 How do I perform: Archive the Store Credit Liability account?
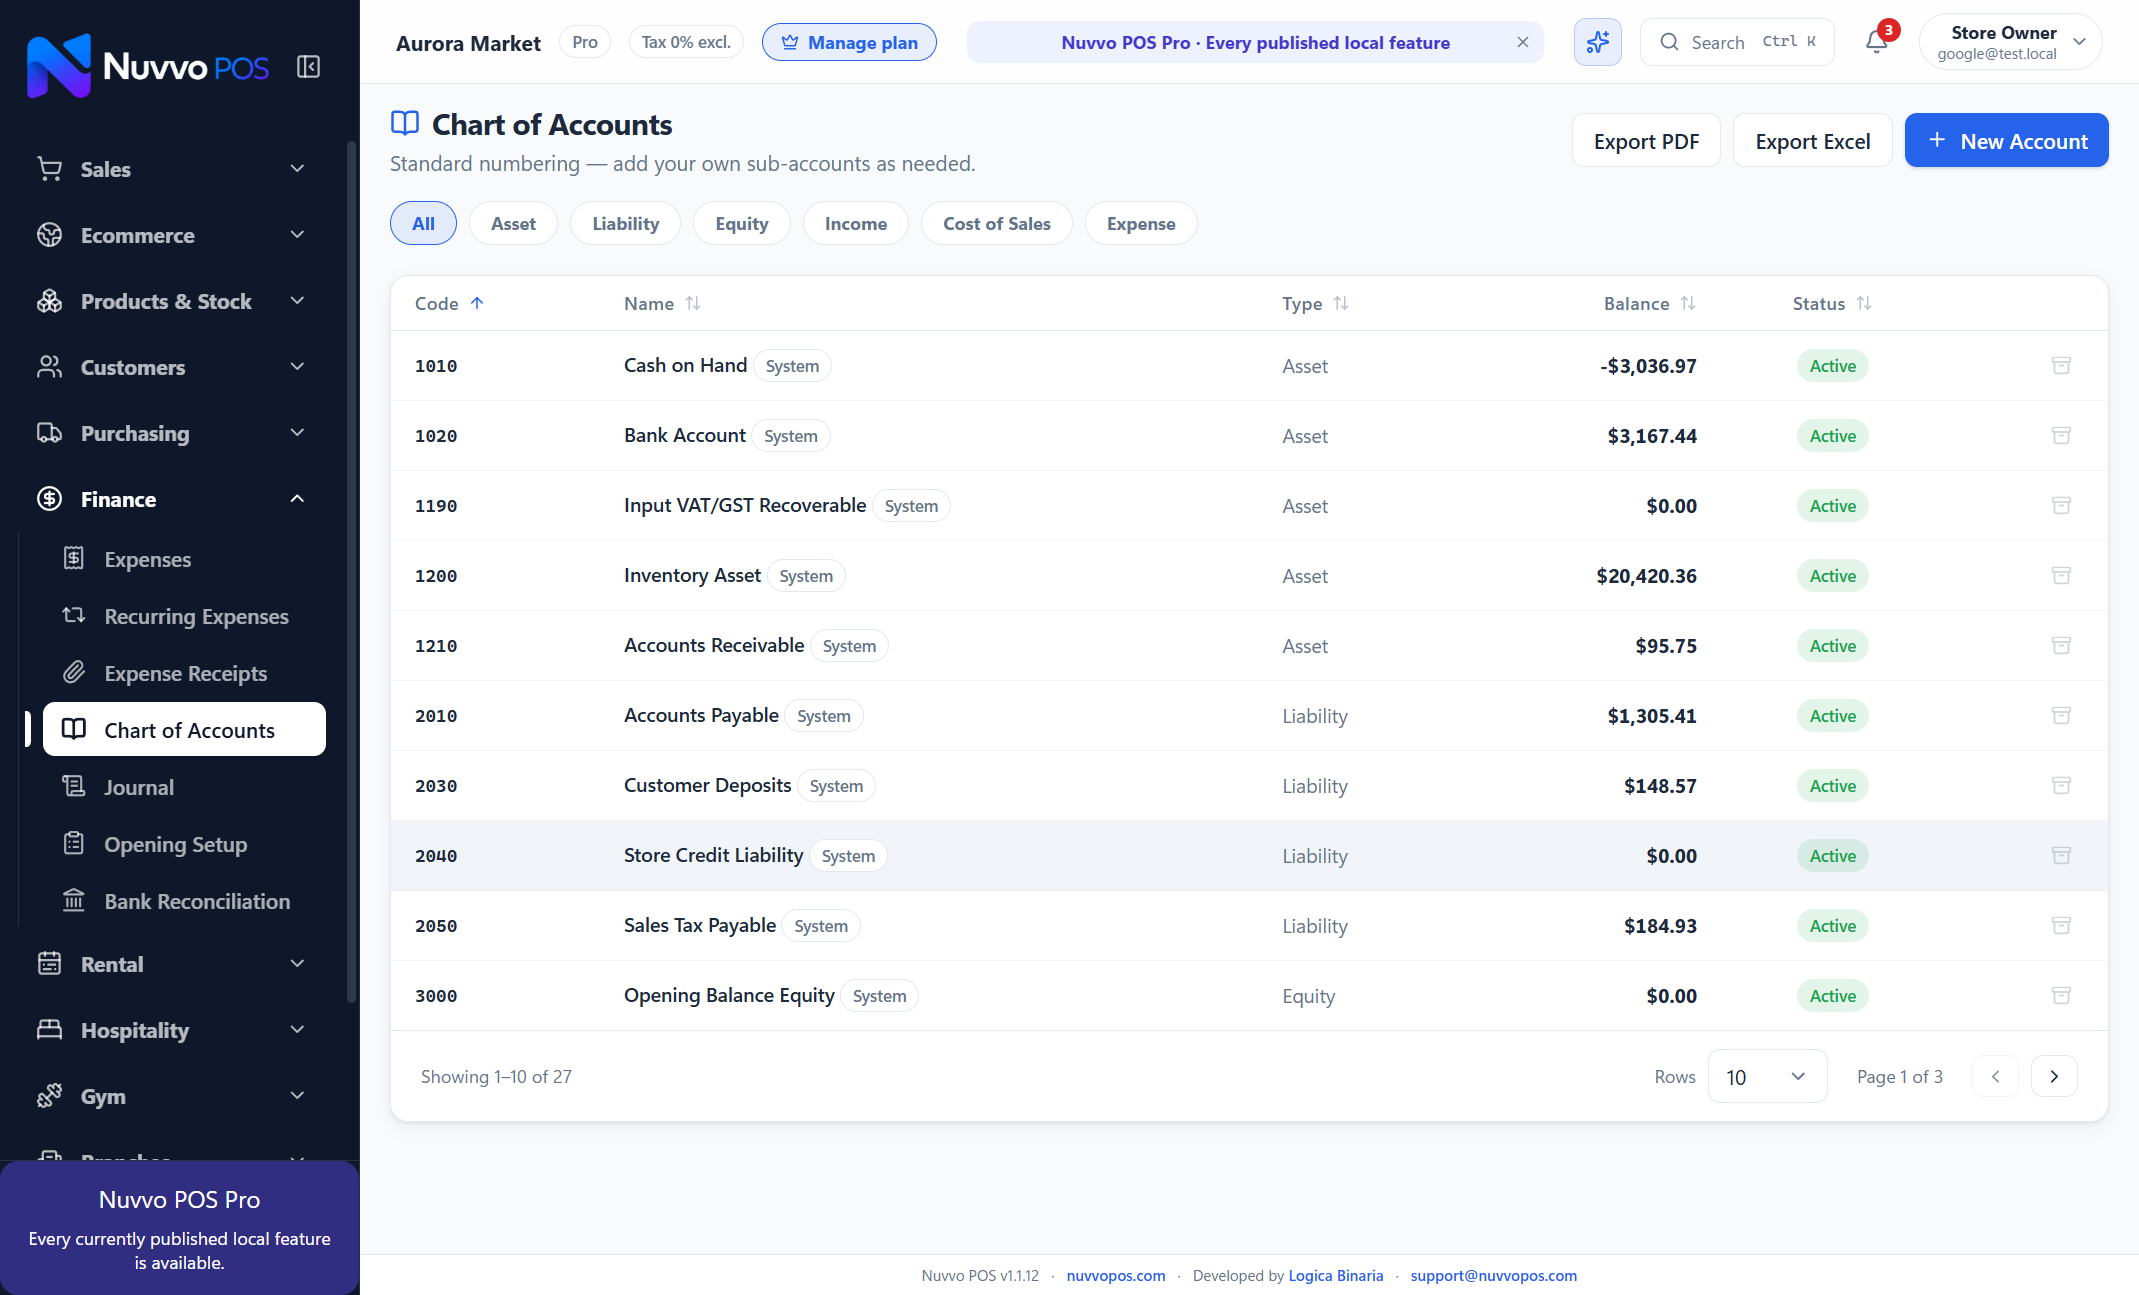(x=2061, y=856)
